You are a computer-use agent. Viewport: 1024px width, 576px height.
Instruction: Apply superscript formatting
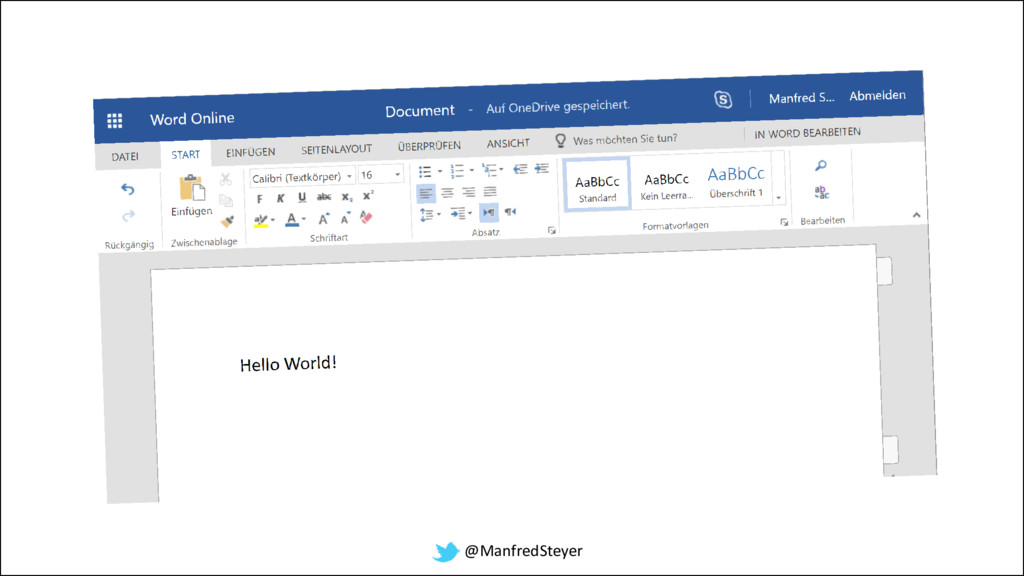(368, 195)
